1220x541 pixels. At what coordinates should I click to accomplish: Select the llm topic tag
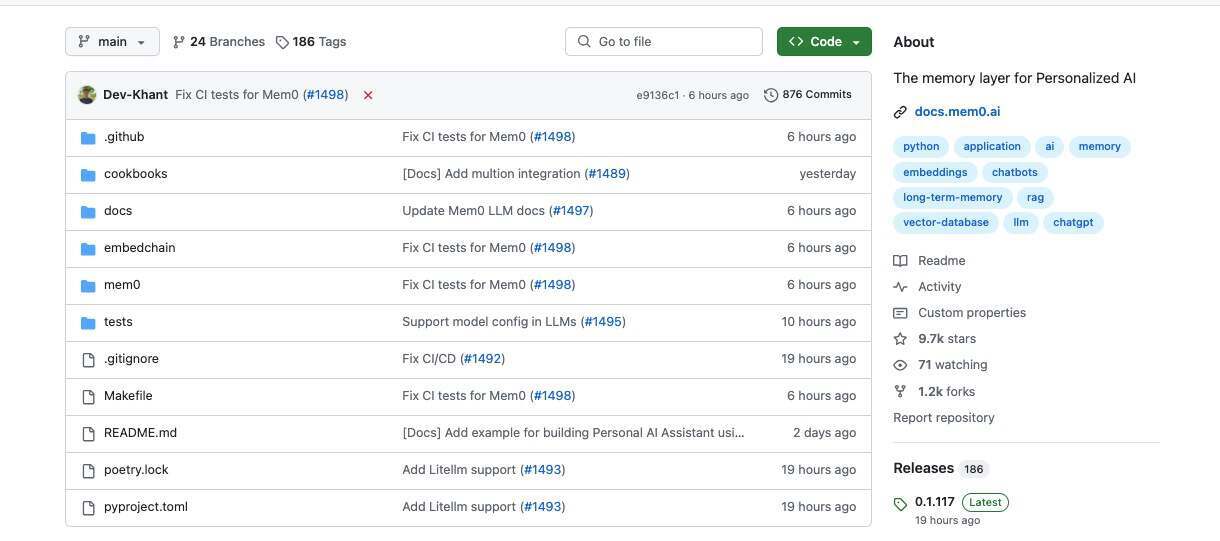(1021, 223)
